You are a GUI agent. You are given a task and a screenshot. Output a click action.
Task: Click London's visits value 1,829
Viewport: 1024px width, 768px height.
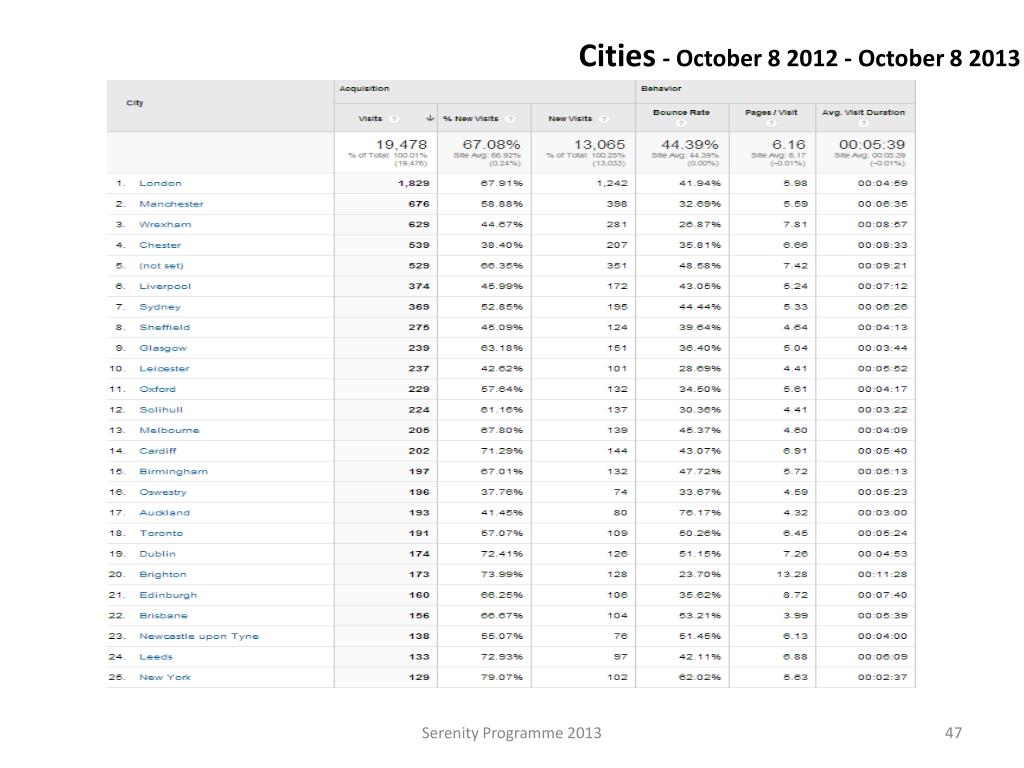click(x=413, y=184)
